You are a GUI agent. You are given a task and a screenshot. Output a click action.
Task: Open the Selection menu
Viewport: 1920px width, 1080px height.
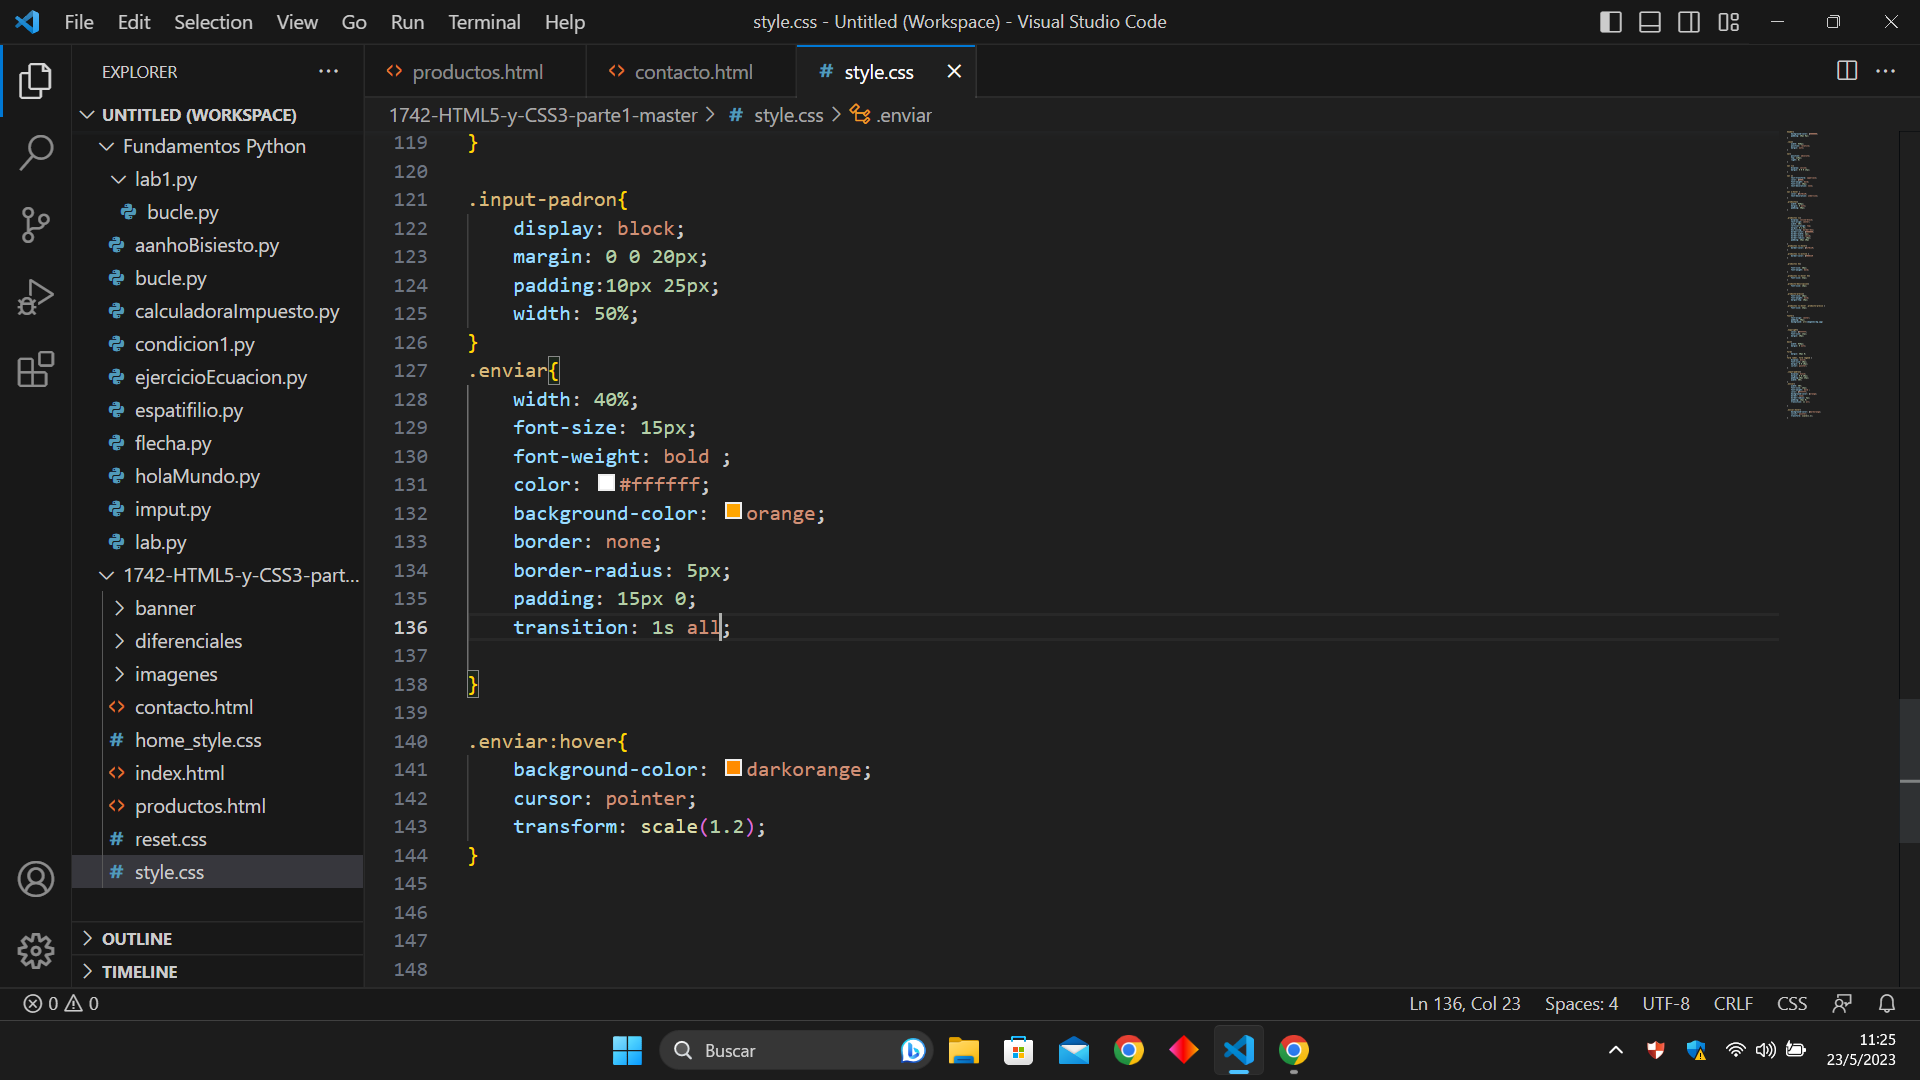click(213, 22)
